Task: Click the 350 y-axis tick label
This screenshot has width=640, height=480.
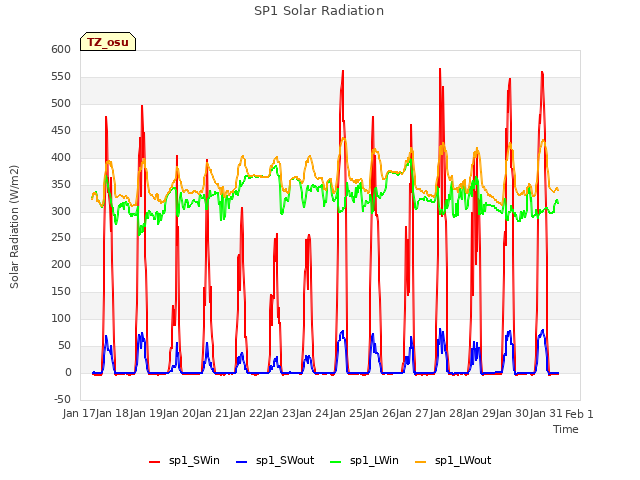Action: click(x=61, y=184)
